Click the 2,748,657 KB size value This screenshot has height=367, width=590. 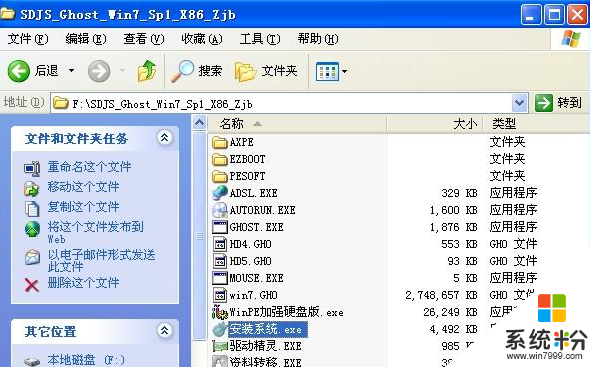pyautogui.click(x=441, y=295)
